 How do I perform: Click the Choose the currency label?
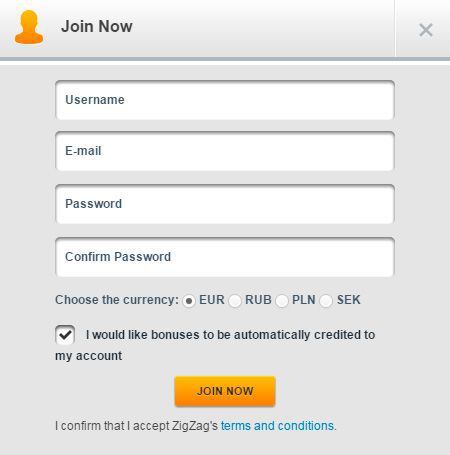[117, 300]
